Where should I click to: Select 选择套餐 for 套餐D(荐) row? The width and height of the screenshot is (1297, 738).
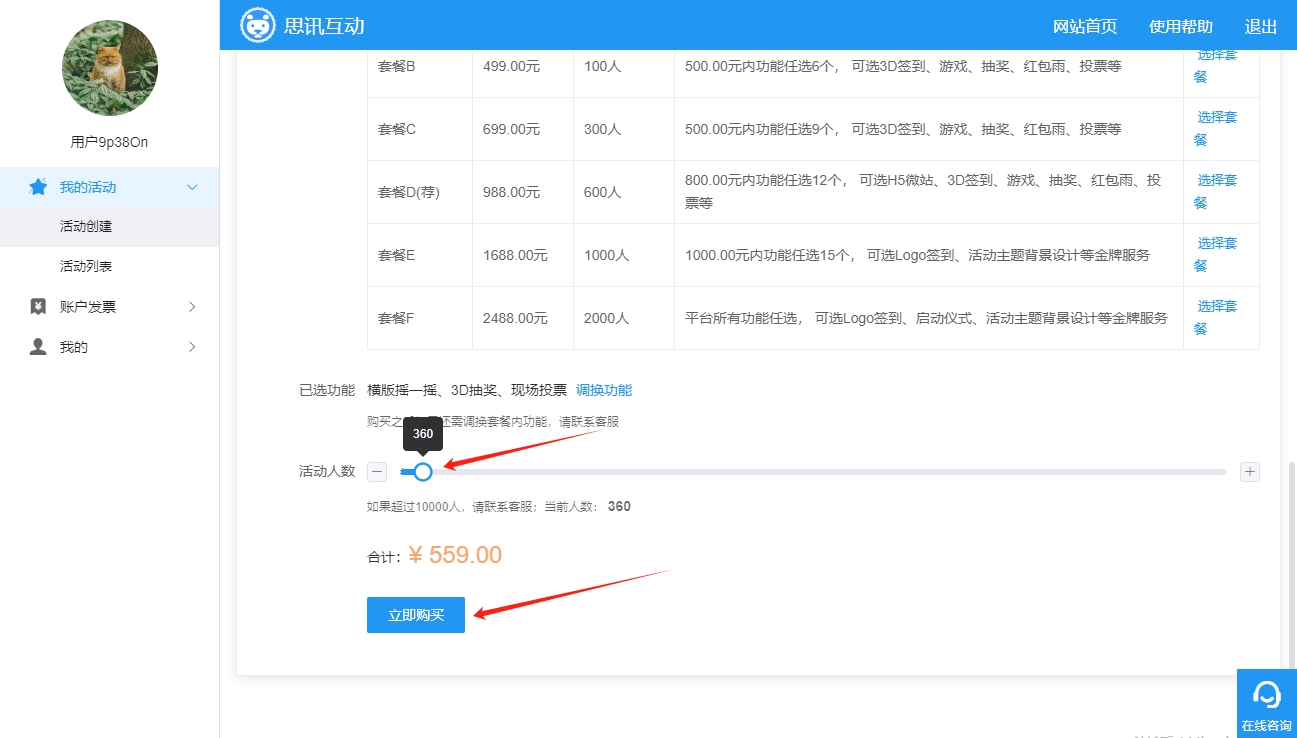(1216, 191)
